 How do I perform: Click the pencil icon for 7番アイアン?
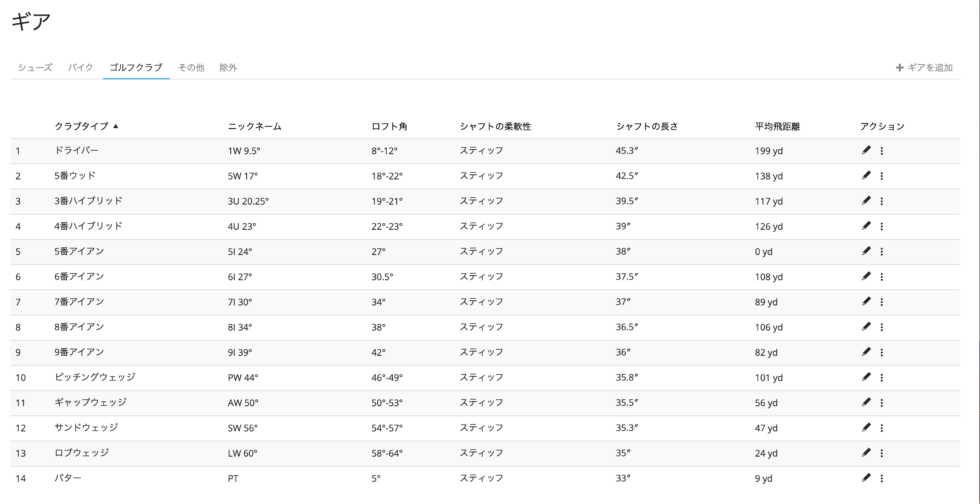[866, 302]
